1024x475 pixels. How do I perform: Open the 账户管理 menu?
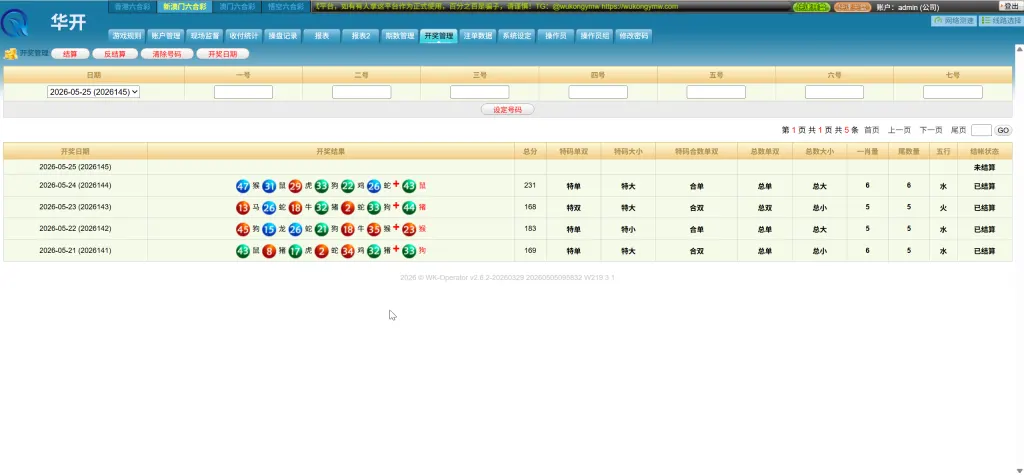[165, 36]
